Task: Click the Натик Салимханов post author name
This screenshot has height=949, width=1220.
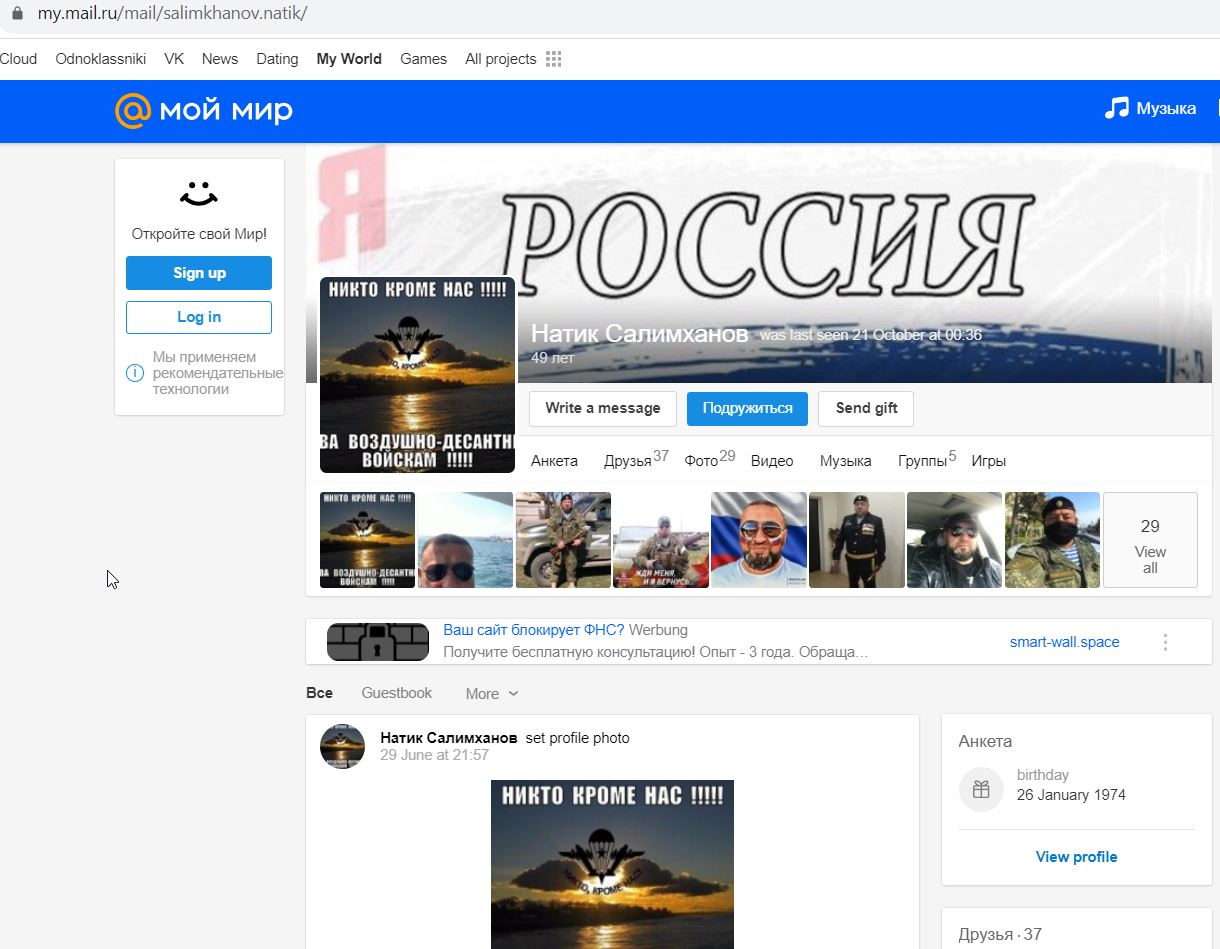Action: coord(449,738)
